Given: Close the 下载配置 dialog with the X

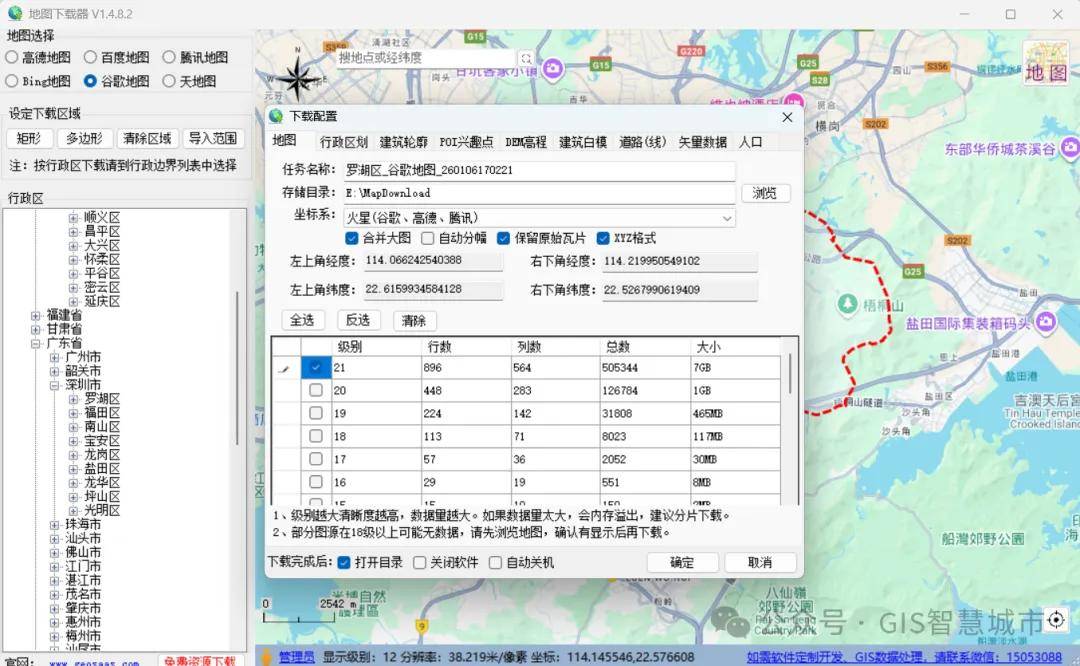Looking at the screenshot, I should pyautogui.click(x=787, y=117).
